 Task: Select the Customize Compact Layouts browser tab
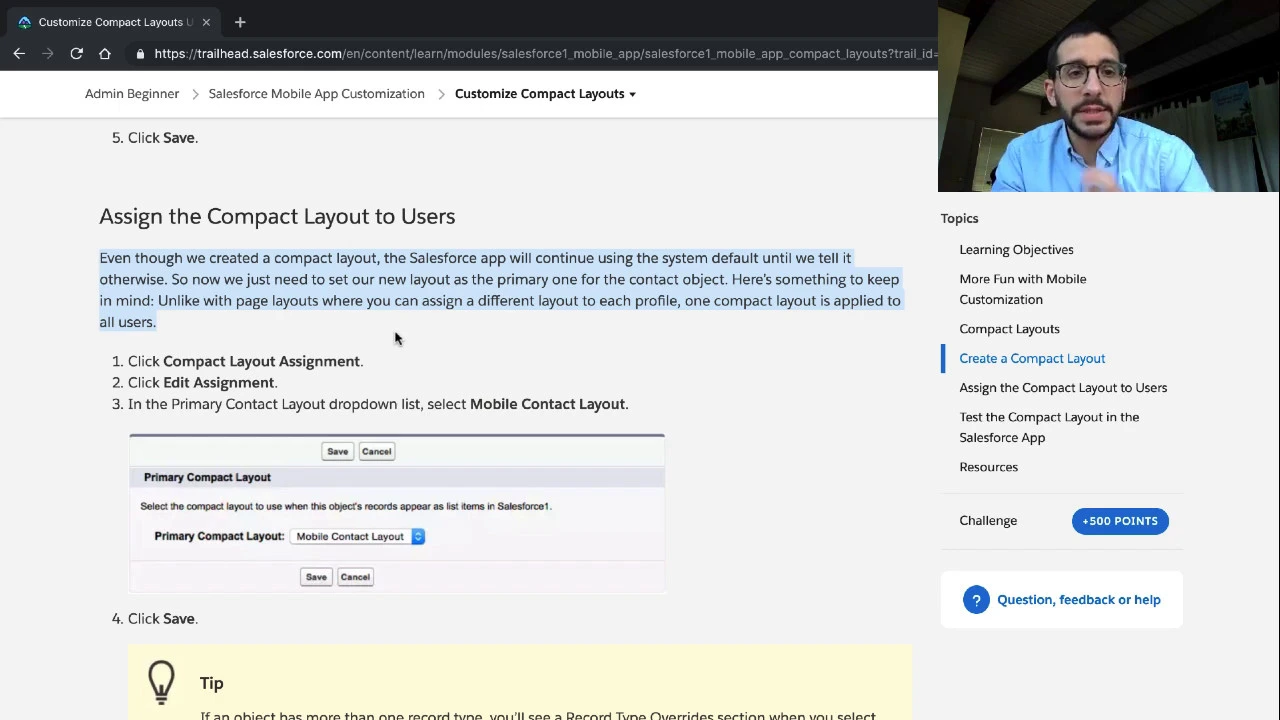(x=113, y=22)
